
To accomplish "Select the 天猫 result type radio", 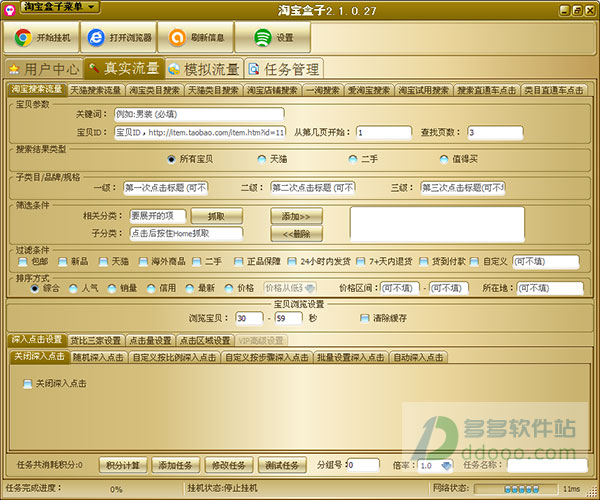I will click(x=262, y=159).
